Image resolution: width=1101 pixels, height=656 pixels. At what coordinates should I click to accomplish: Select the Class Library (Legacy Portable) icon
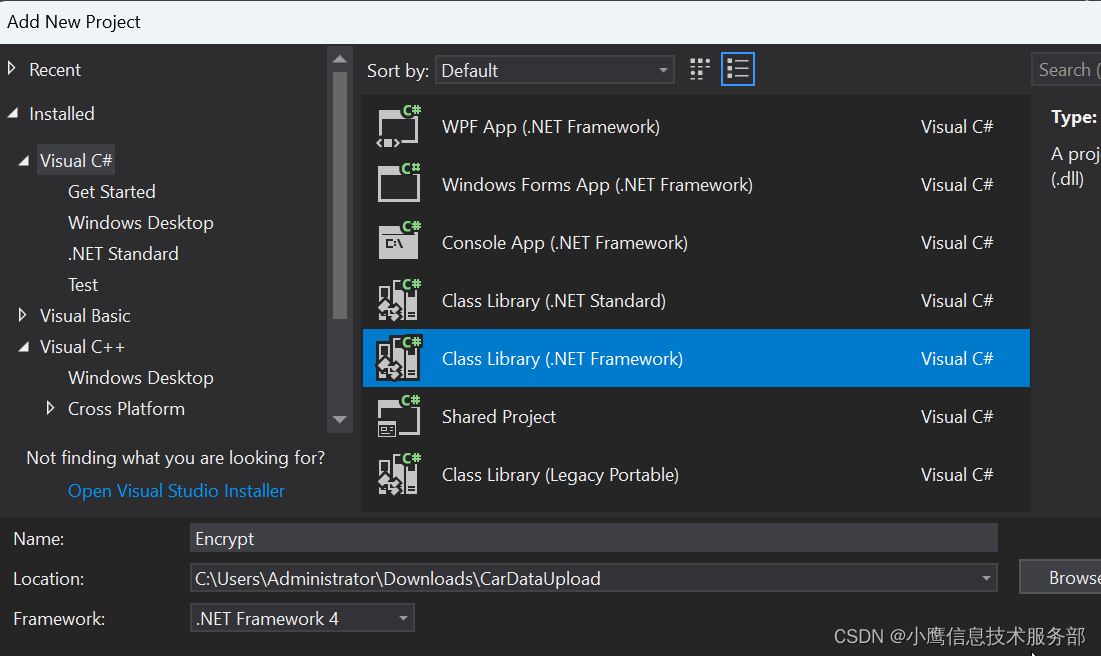(x=399, y=474)
